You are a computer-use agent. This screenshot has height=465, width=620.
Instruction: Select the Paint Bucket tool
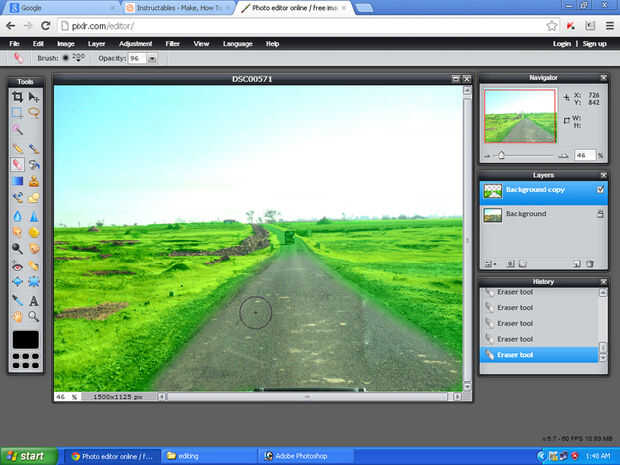(x=34, y=164)
